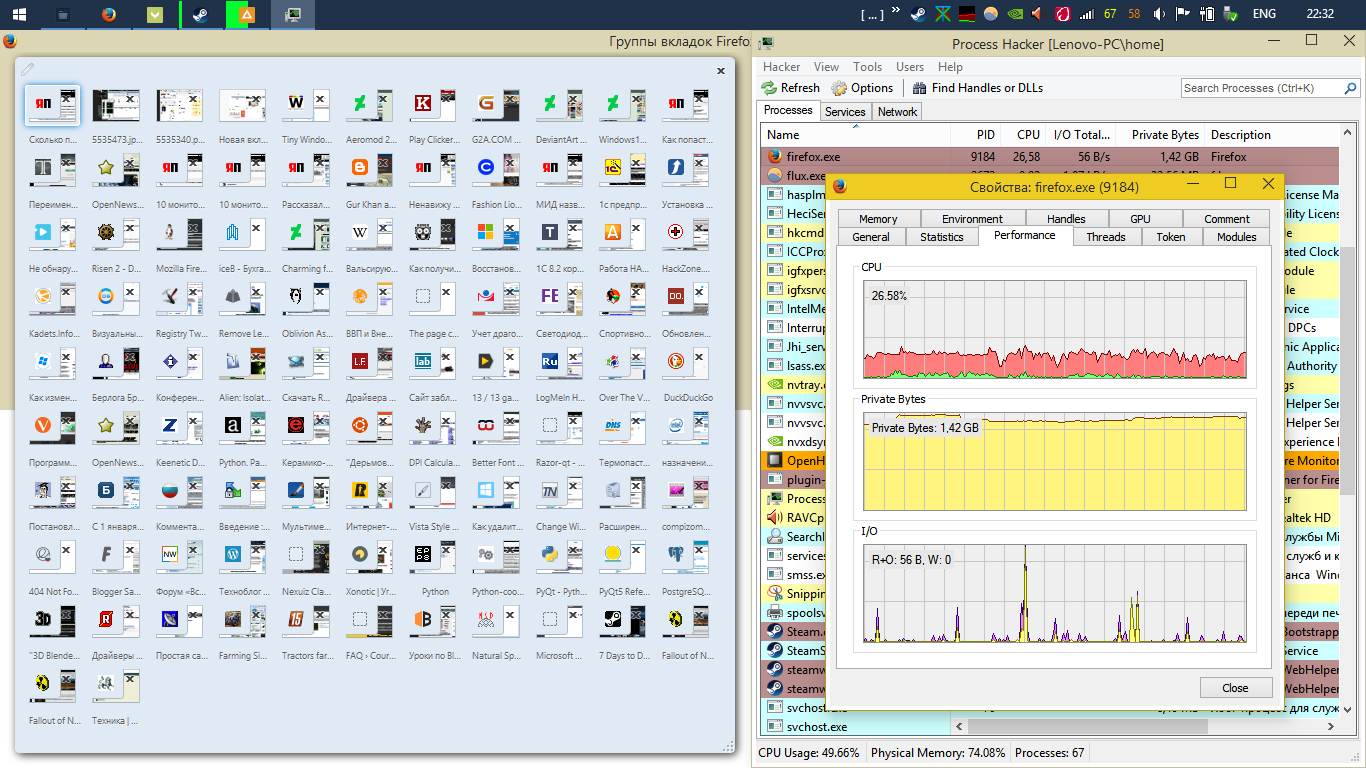1366x768 pixels.
Task: Click the magnifier icon in the Searchl row
Action: tap(774, 537)
